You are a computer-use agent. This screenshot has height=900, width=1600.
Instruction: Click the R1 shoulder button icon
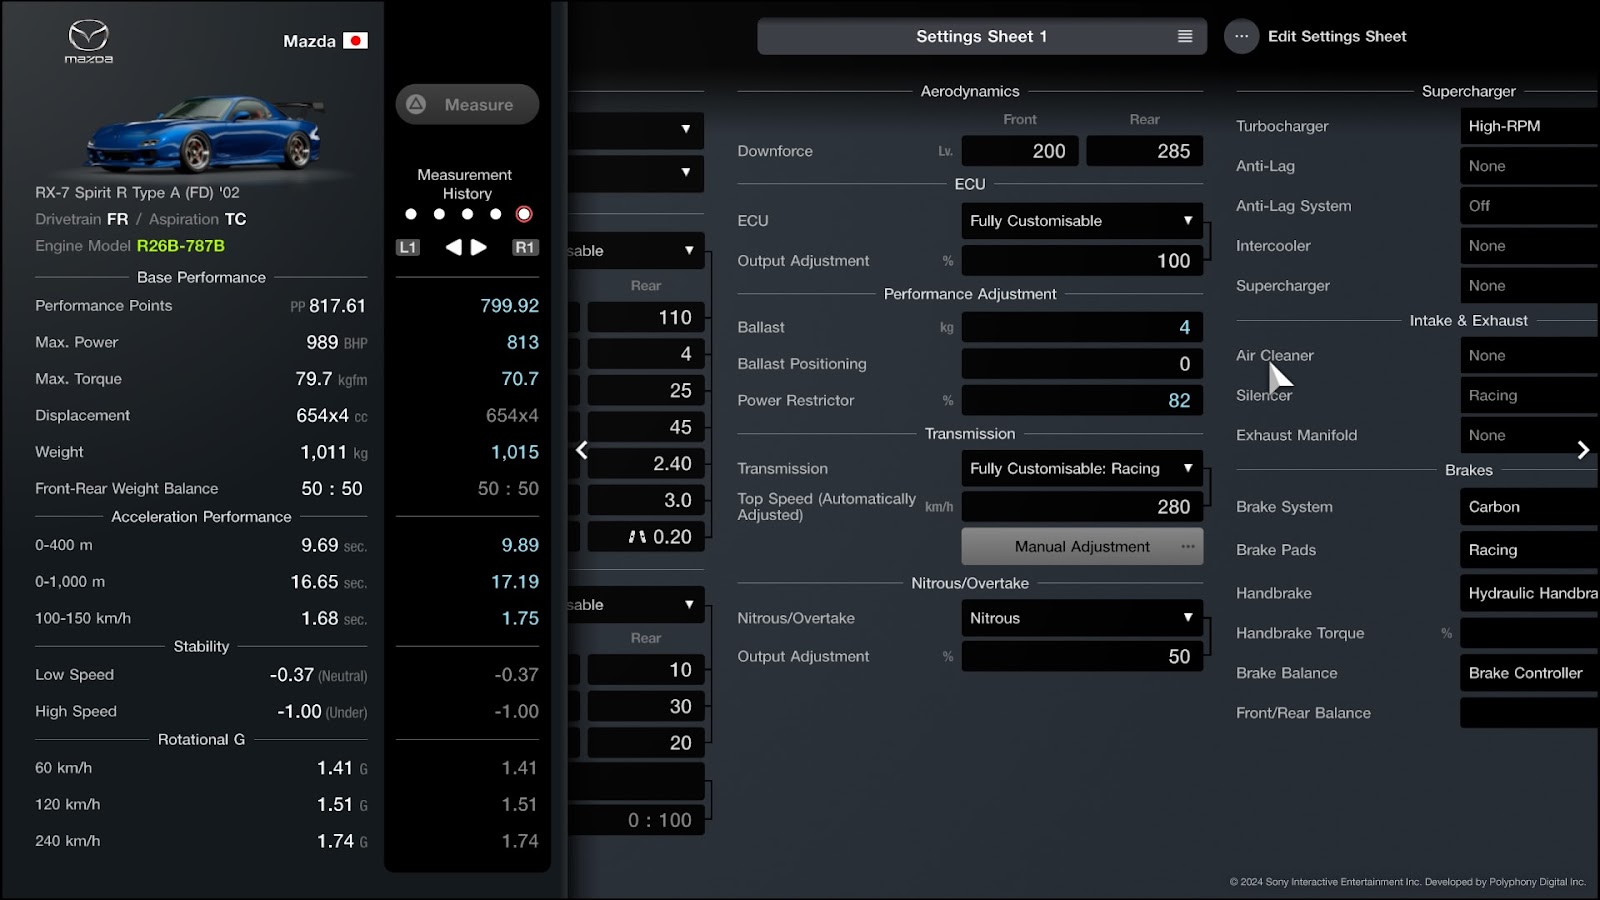525,247
